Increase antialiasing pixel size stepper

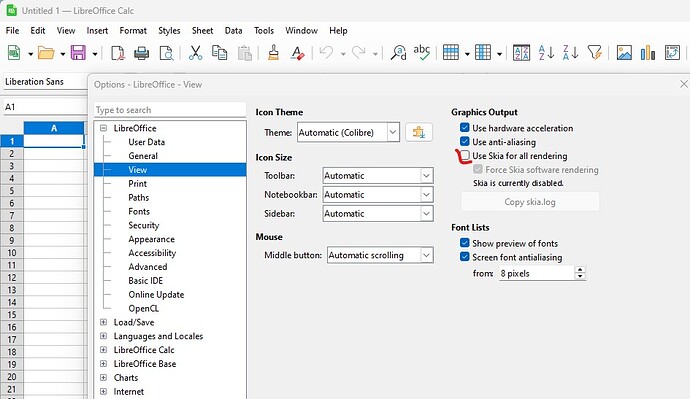580,270
